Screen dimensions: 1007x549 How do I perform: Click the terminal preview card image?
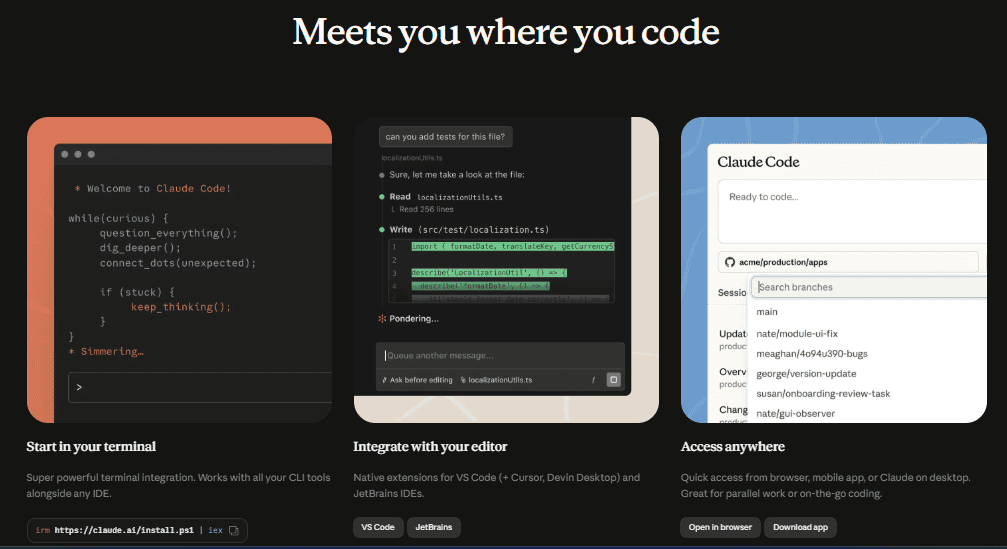pos(179,270)
